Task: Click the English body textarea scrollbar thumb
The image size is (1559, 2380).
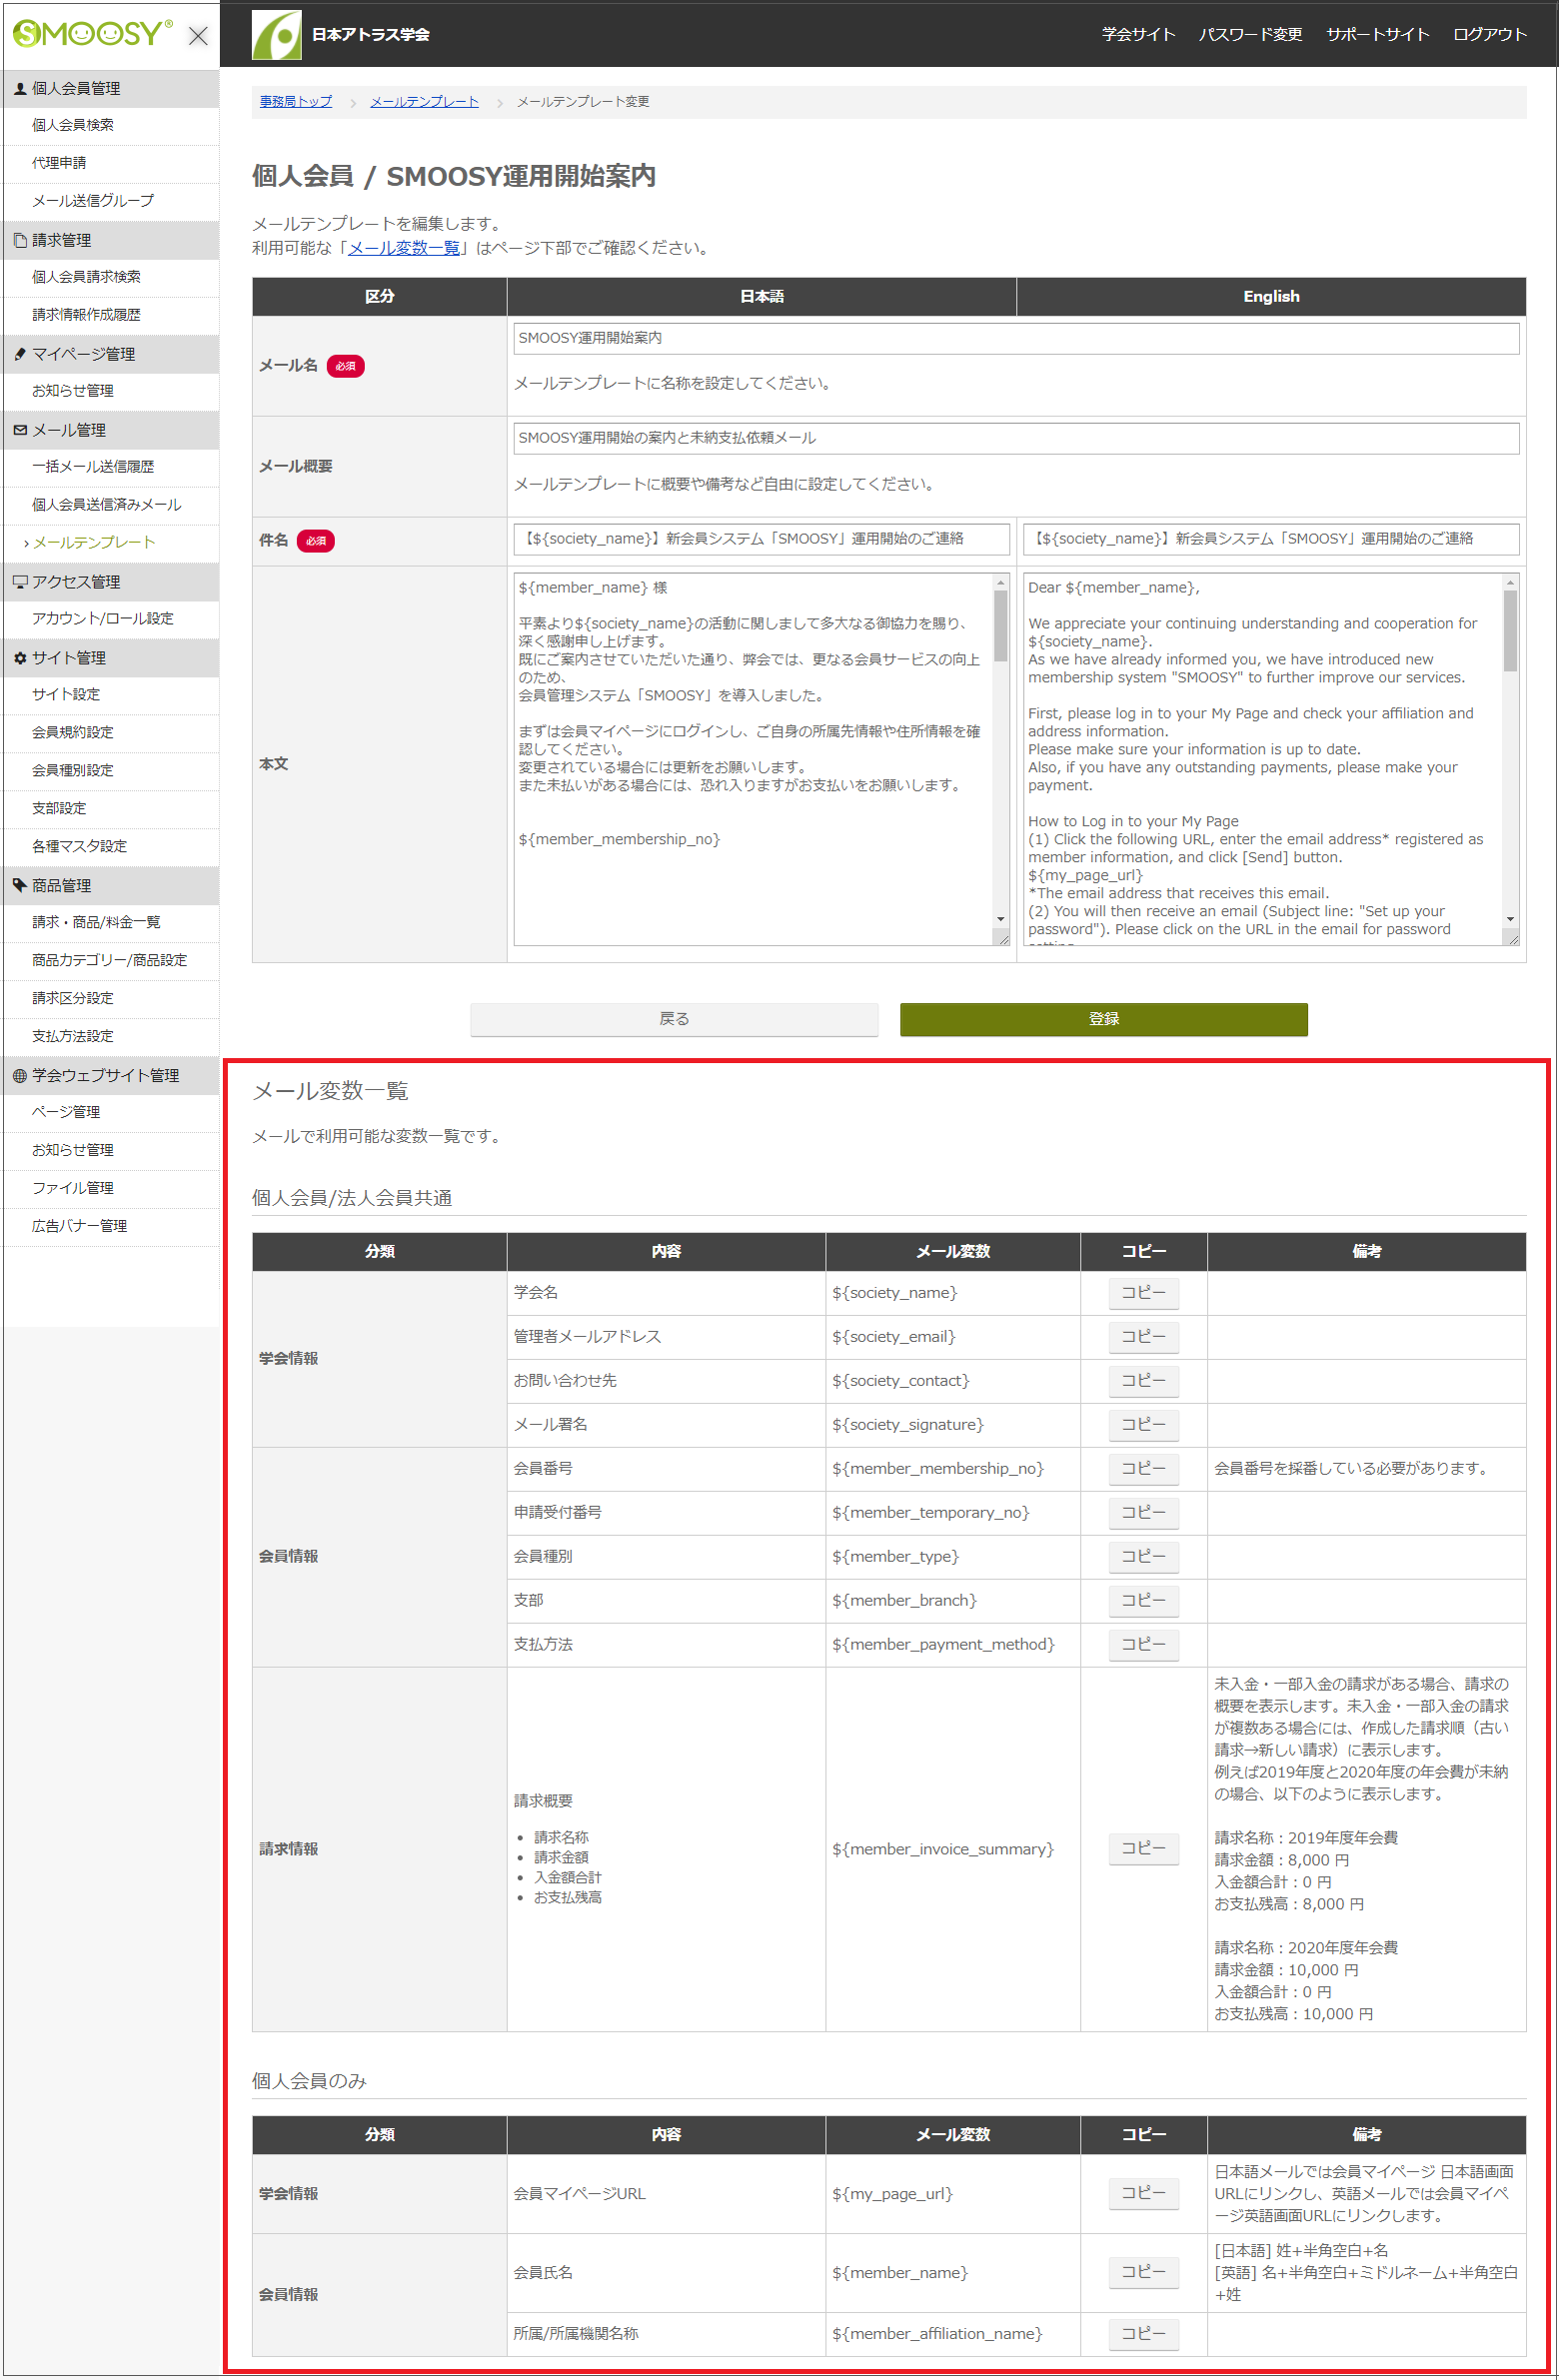Action: [x=1510, y=631]
